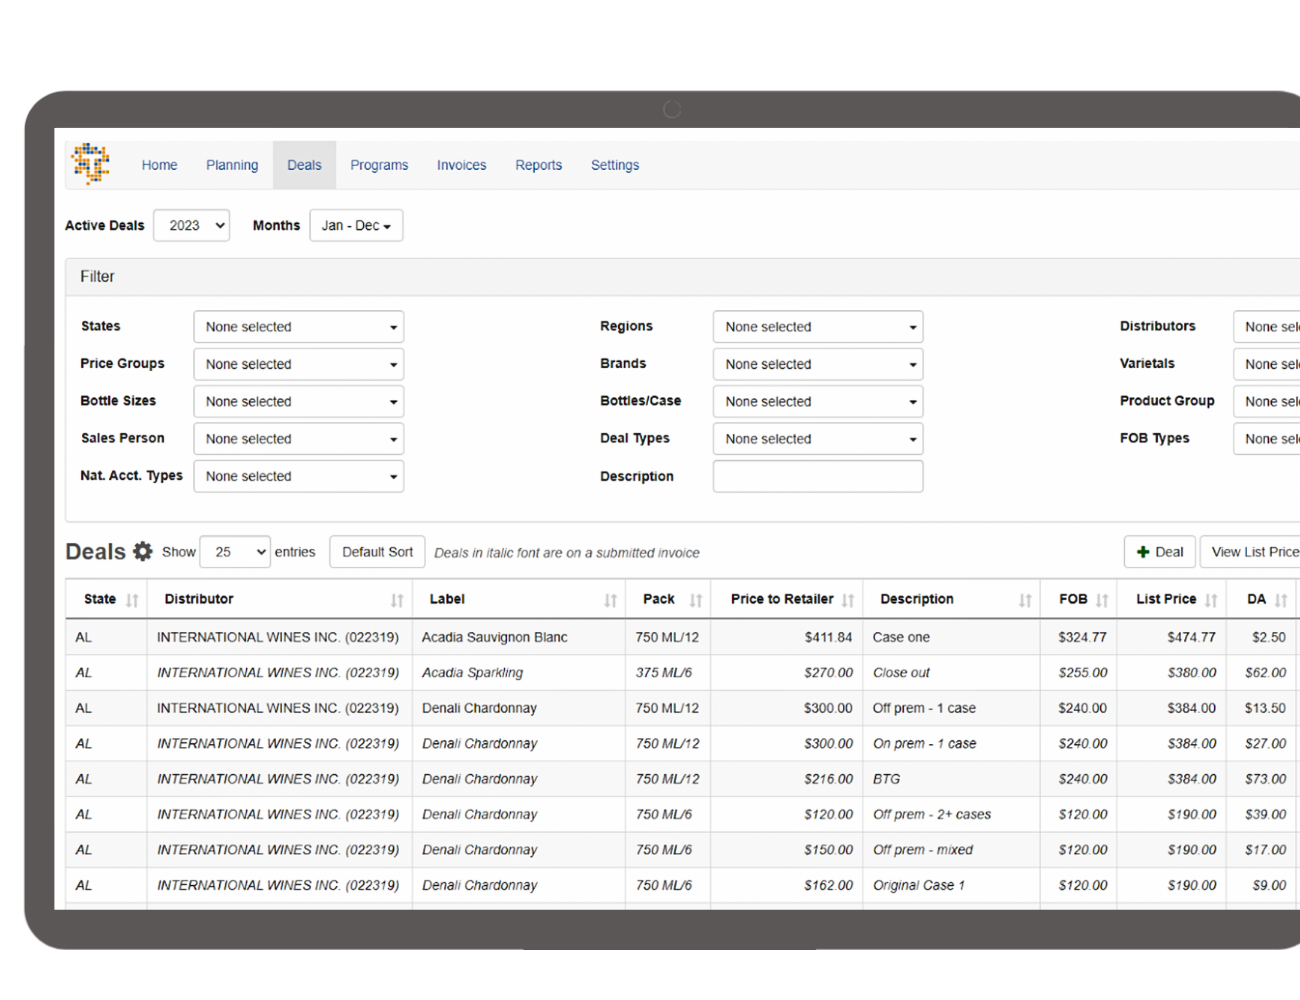Open the Show entries count dropdown
Viewport: 1300px width, 1000px height.
[235, 552]
